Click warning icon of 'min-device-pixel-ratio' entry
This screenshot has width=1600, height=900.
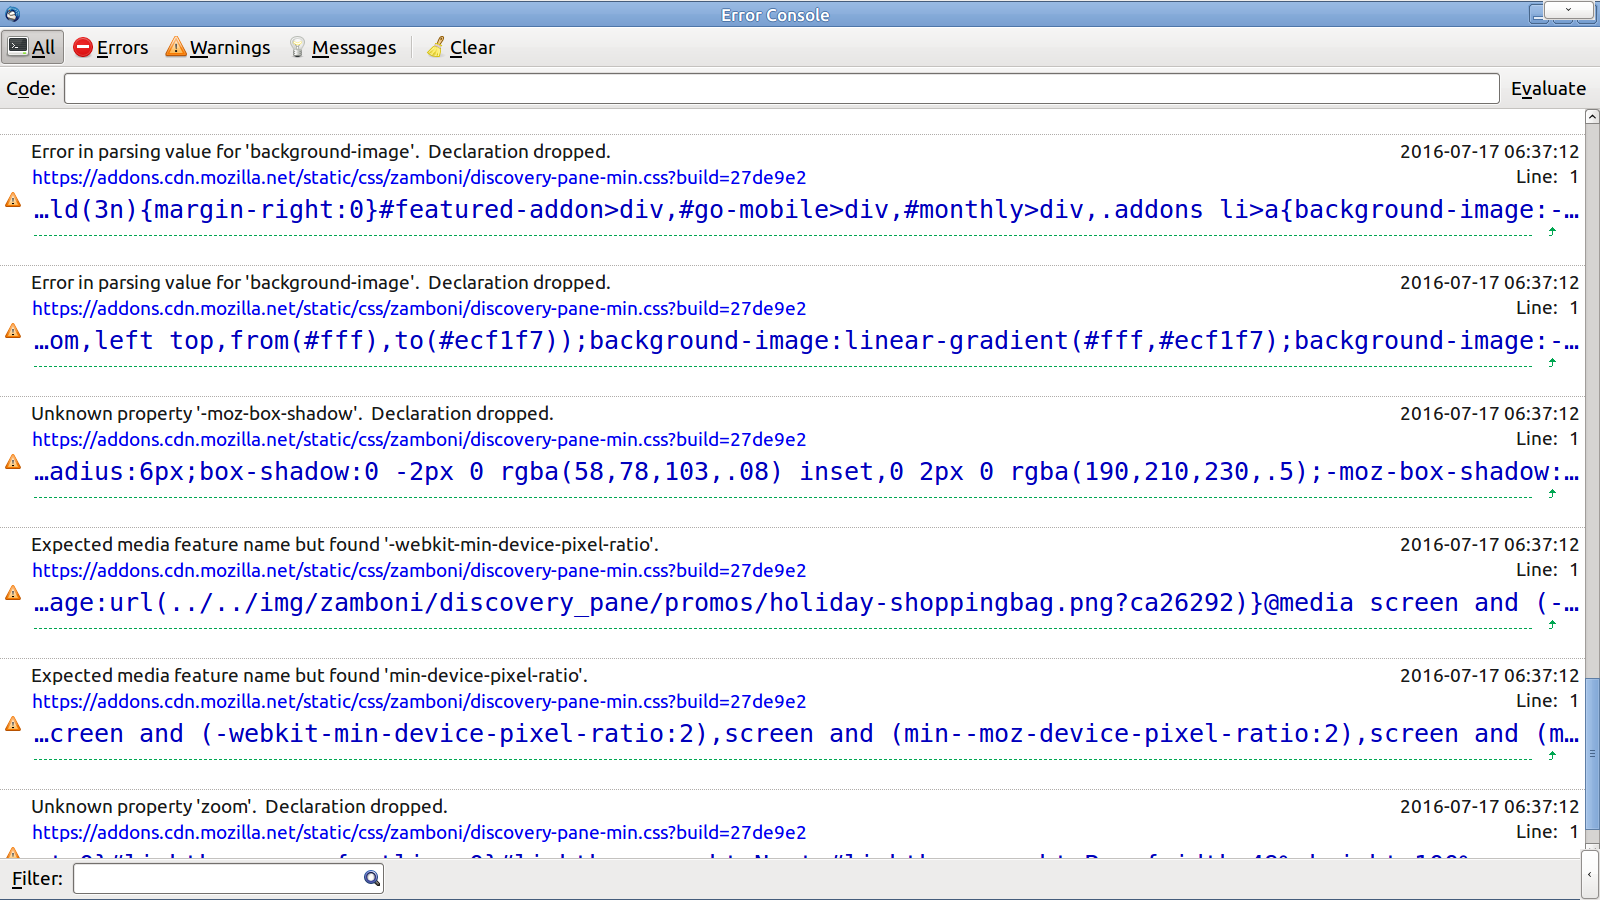[13, 724]
